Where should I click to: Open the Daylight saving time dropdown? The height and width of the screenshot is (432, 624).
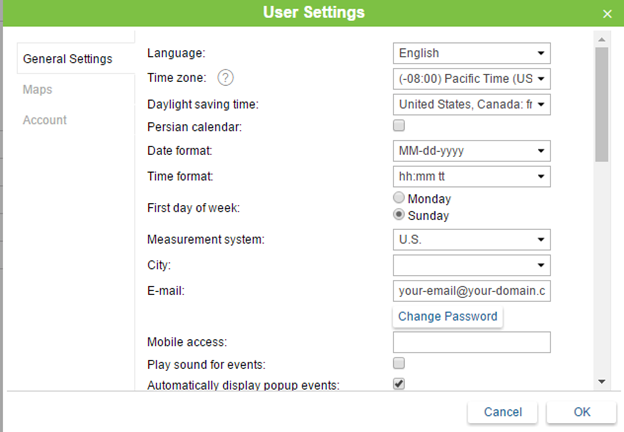[471, 103]
